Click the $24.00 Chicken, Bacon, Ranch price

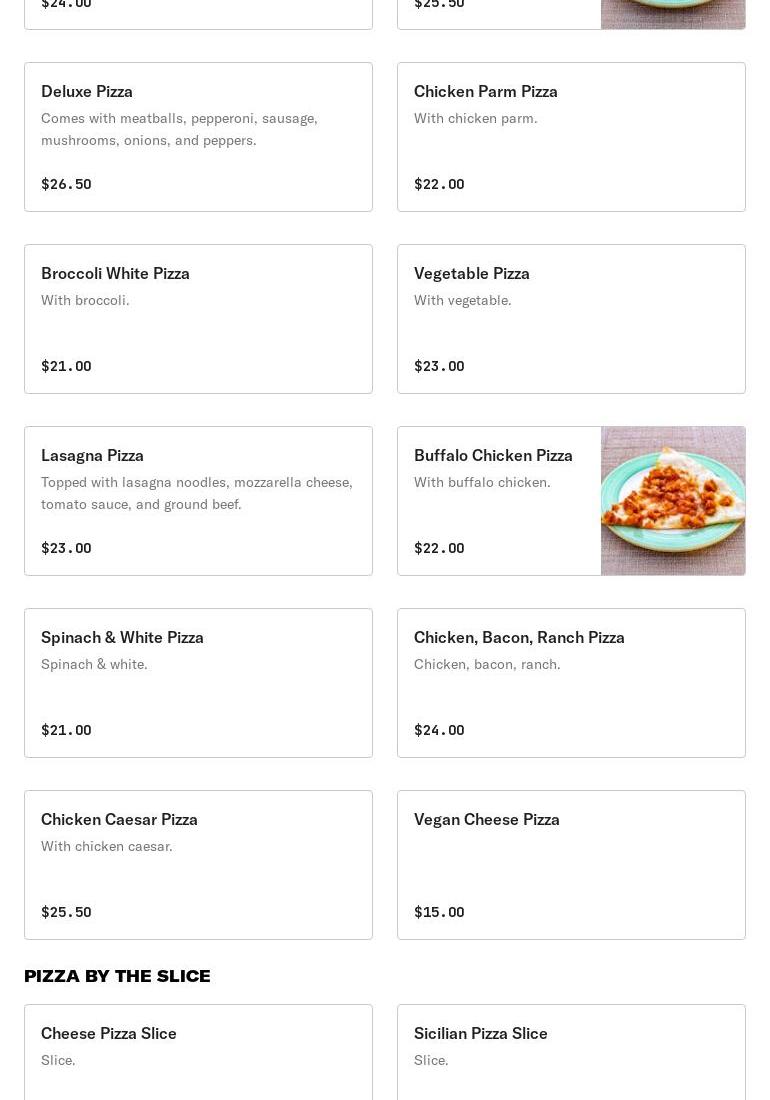[439, 730]
